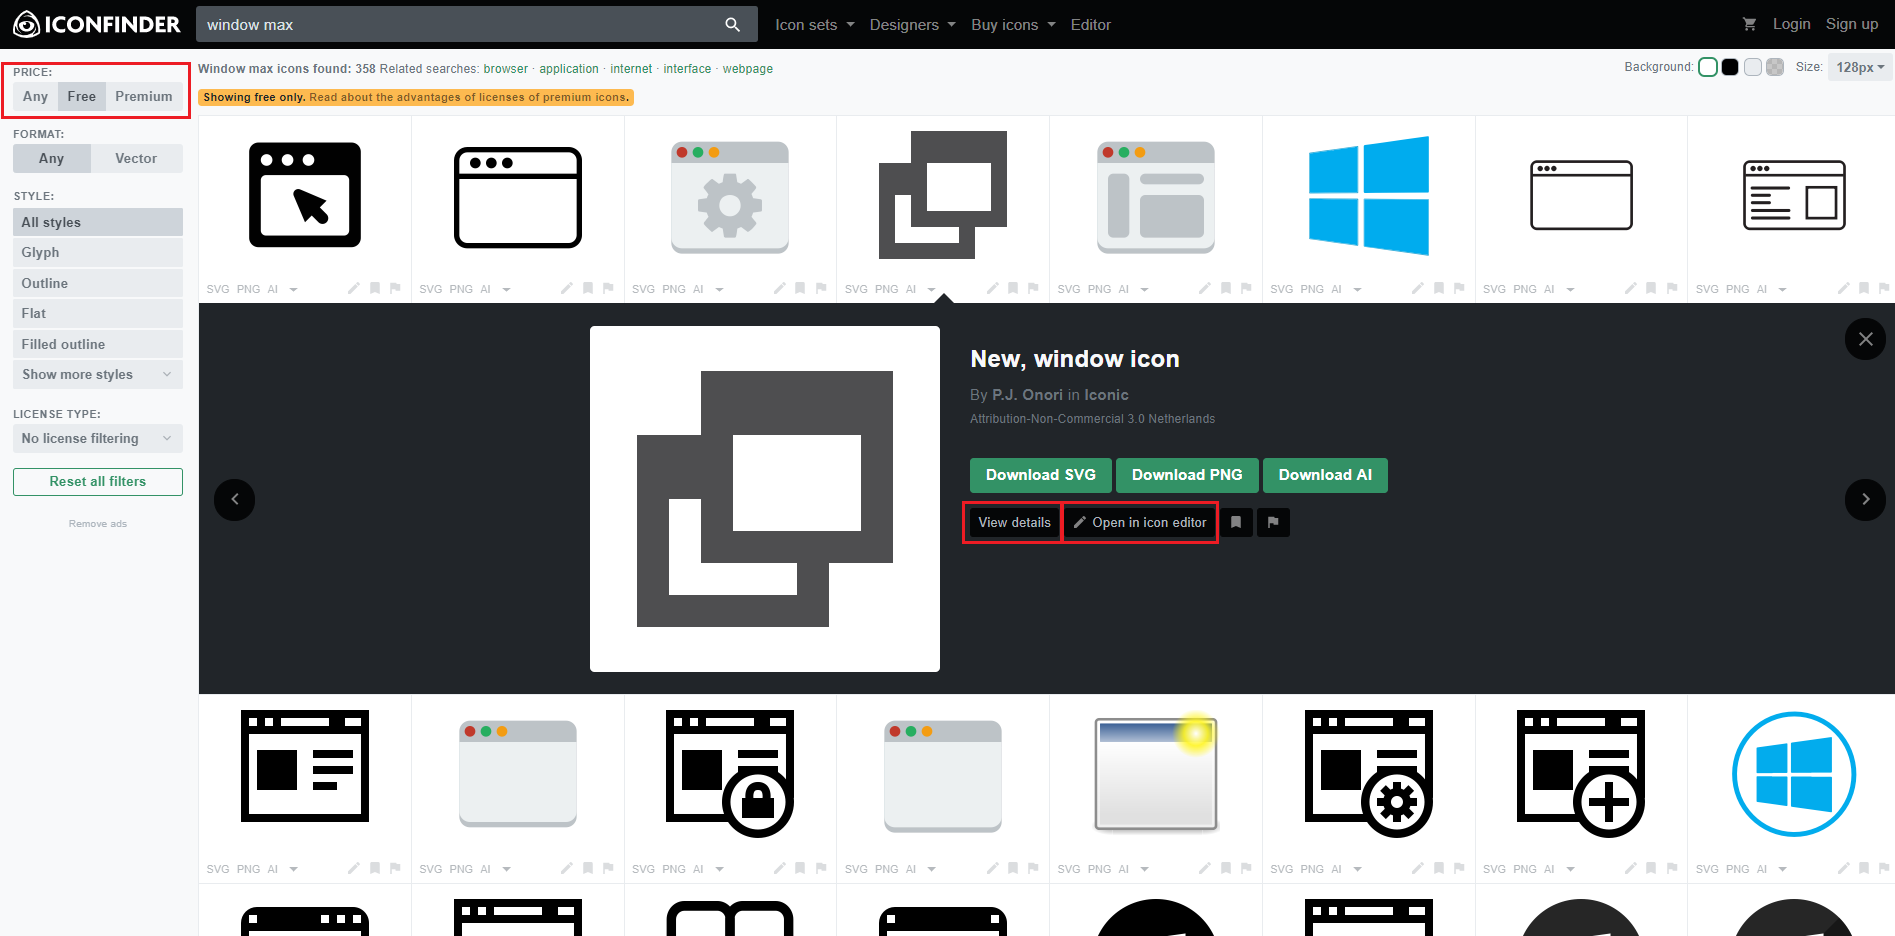Flag the New, window icon in detail panel
The height and width of the screenshot is (936, 1895).
click(x=1273, y=522)
